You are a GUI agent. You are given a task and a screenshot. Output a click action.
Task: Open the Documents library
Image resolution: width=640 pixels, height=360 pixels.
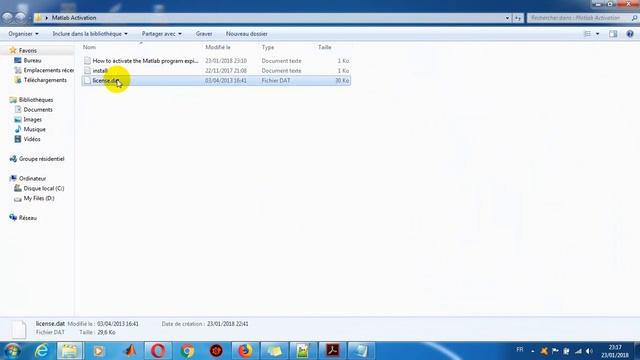pos(38,109)
